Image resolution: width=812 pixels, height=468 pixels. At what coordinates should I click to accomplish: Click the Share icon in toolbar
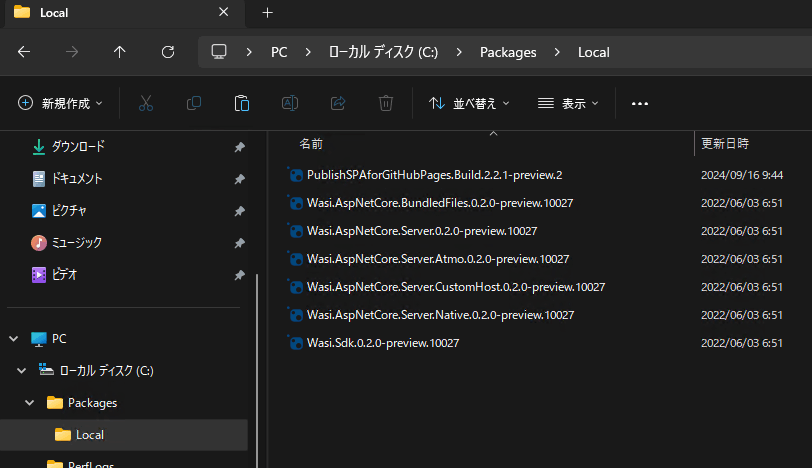click(338, 104)
